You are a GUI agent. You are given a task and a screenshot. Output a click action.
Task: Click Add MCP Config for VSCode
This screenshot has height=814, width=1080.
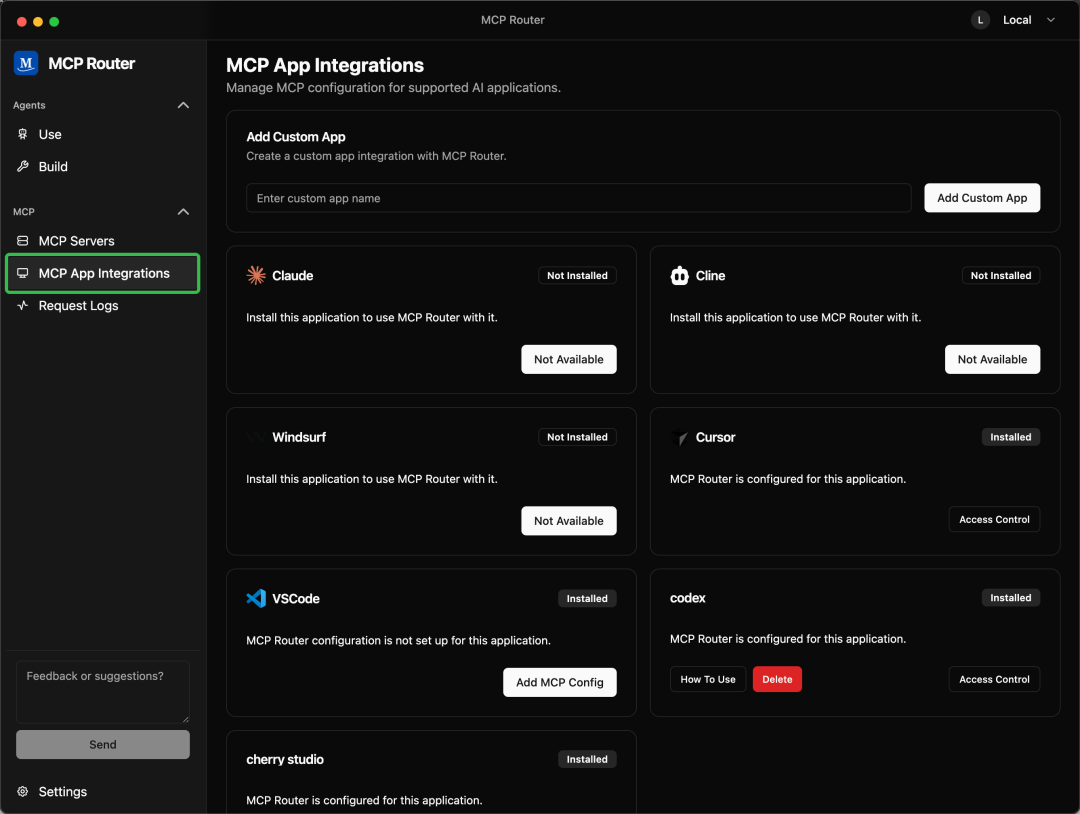pos(559,682)
